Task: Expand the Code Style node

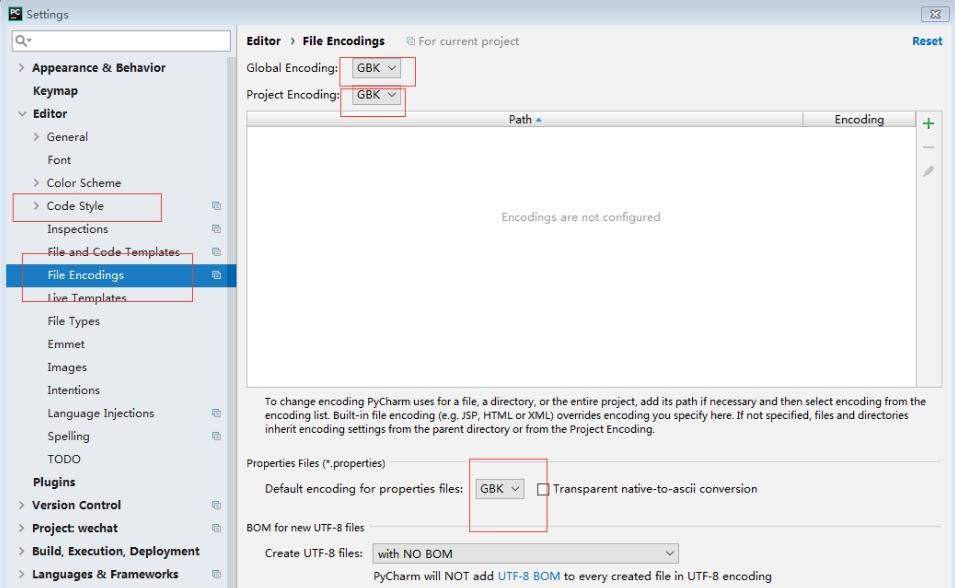Action: [x=36, y=206]
